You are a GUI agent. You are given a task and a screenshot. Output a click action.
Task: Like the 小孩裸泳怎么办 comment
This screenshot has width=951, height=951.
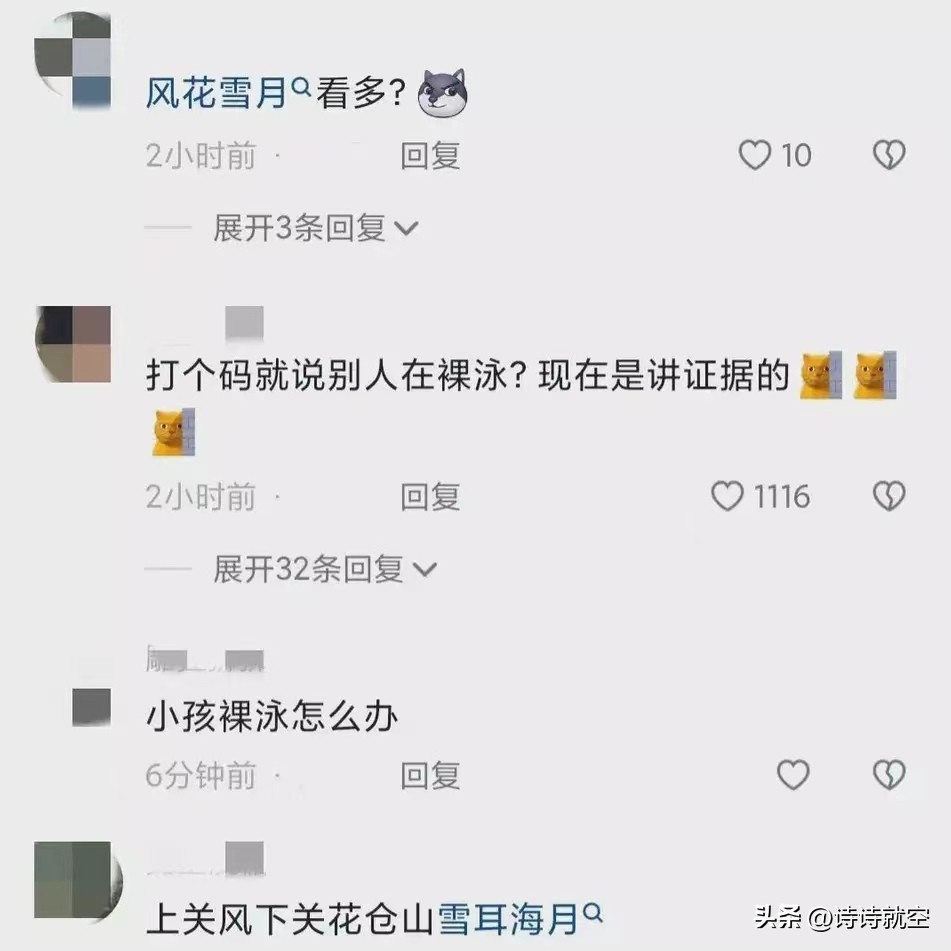793,775
